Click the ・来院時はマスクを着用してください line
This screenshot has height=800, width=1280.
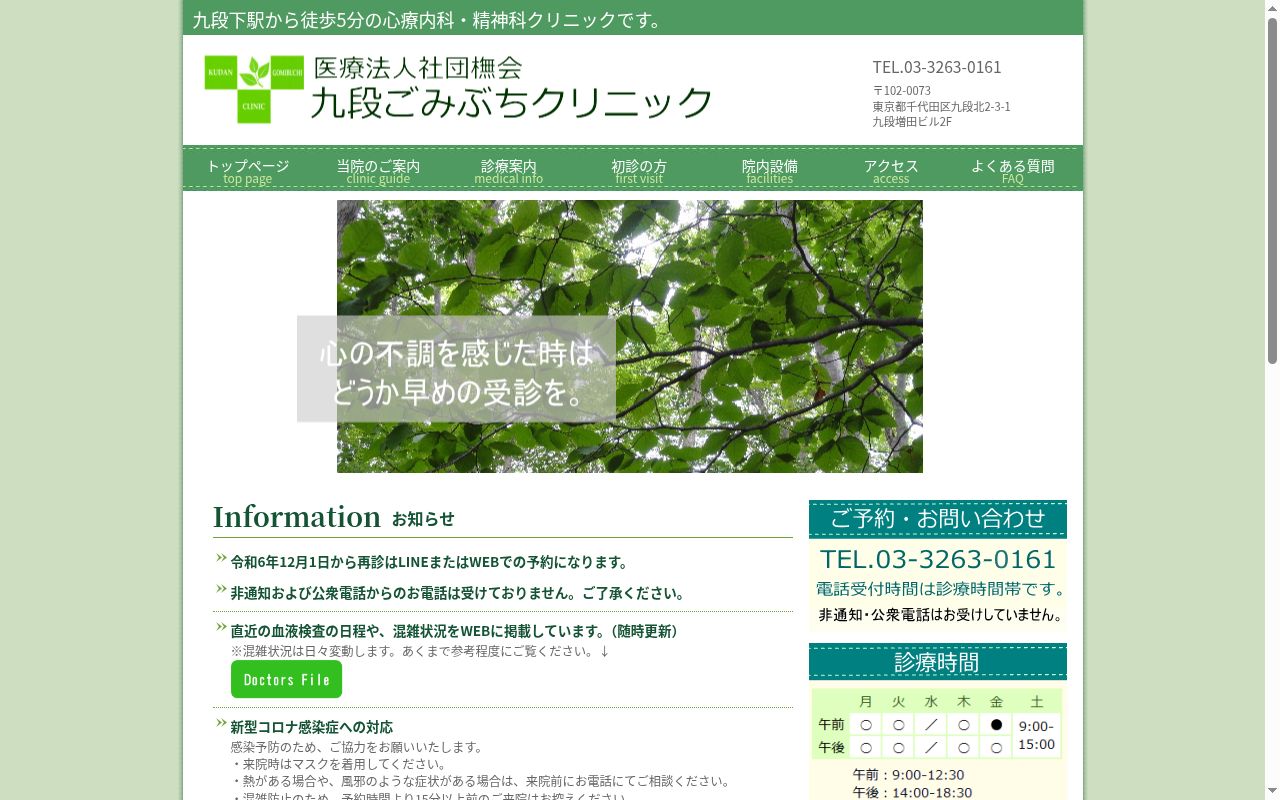coord(339,764)
